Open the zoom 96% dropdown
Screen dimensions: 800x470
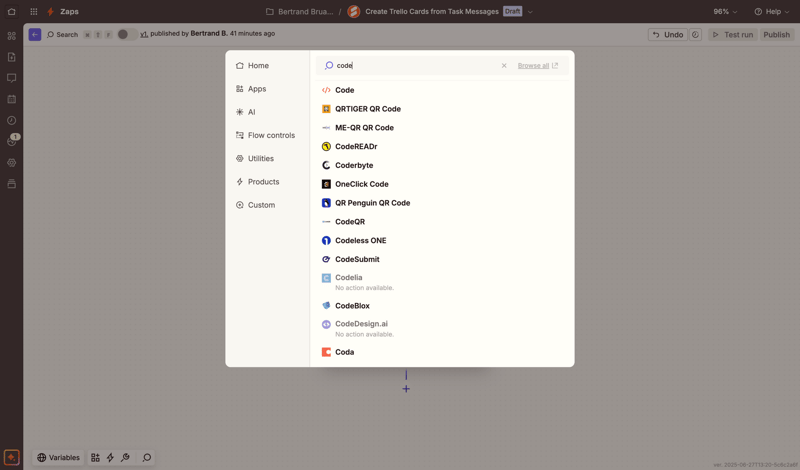coord(725,11)
